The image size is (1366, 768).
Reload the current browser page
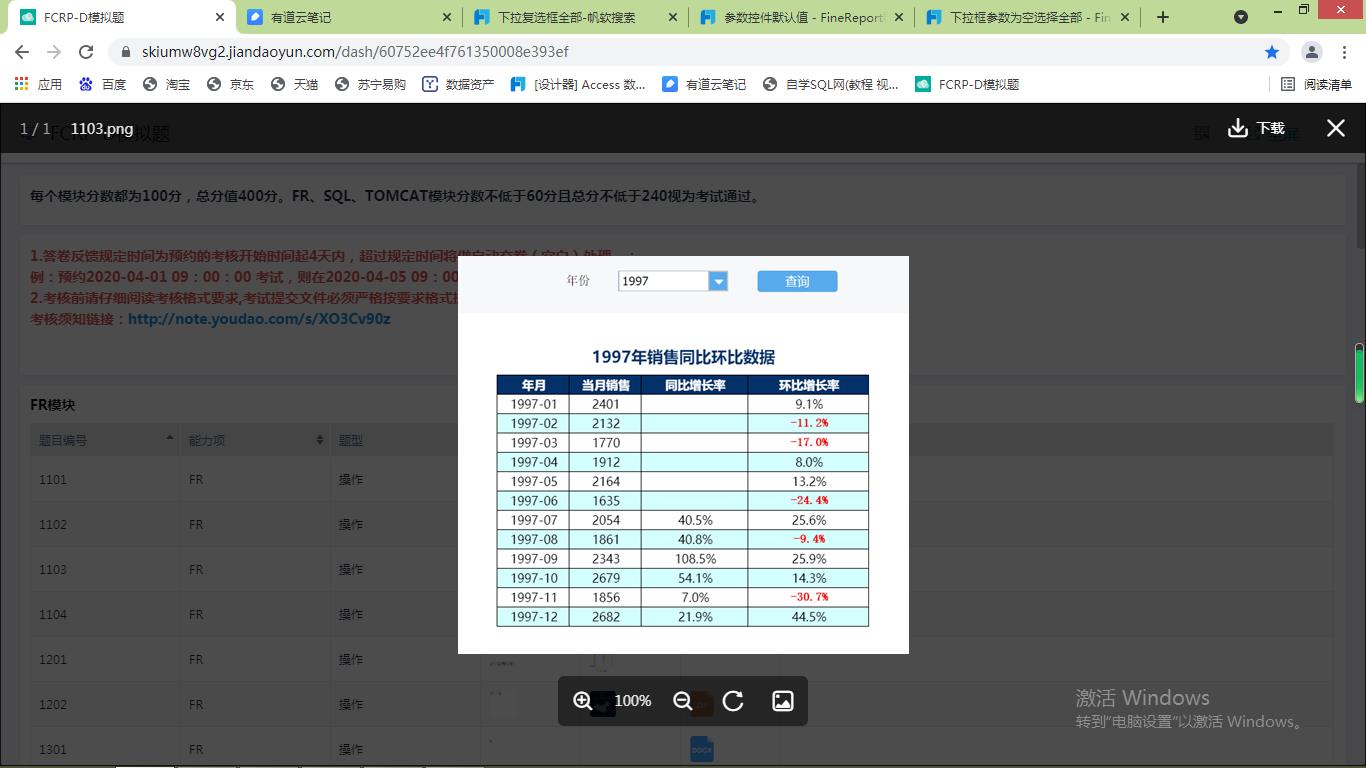coord(86,52)
